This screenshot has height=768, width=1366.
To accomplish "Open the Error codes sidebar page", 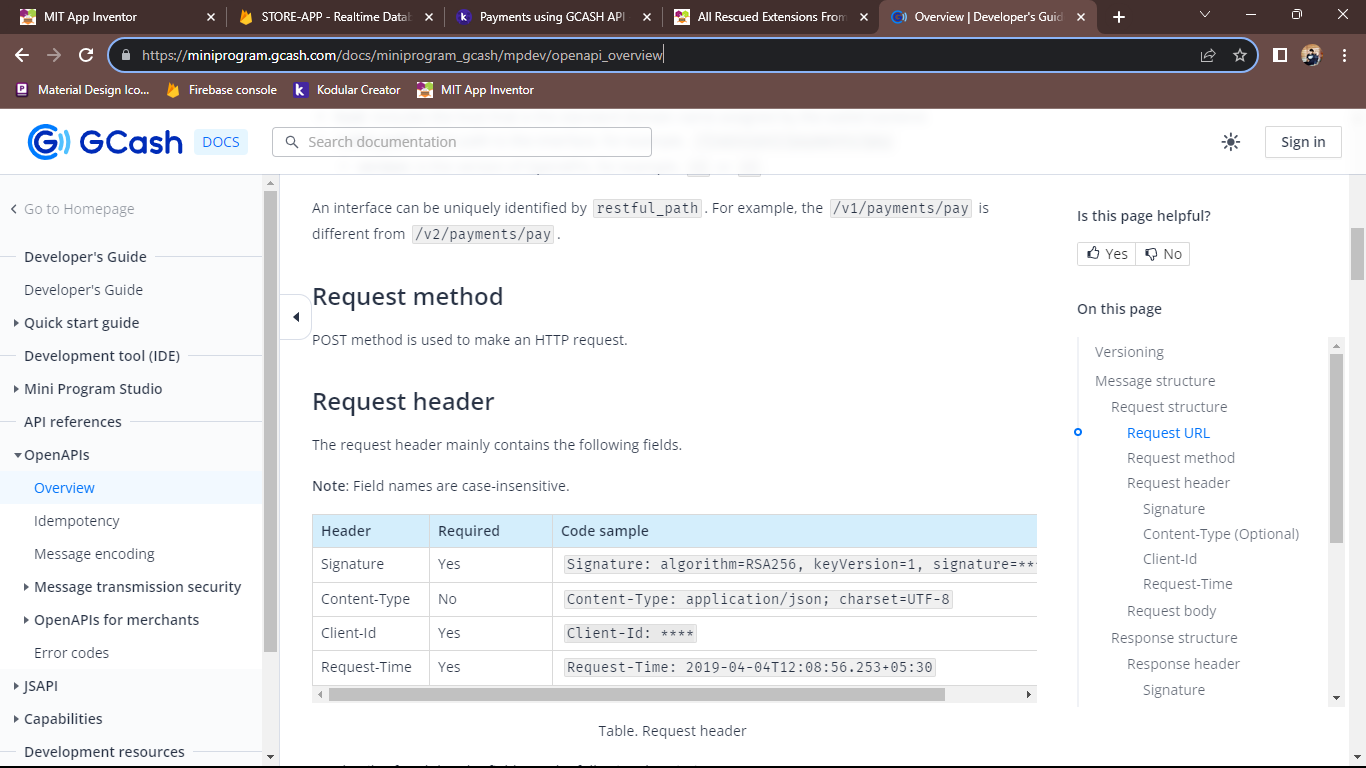I will point(71,653).
